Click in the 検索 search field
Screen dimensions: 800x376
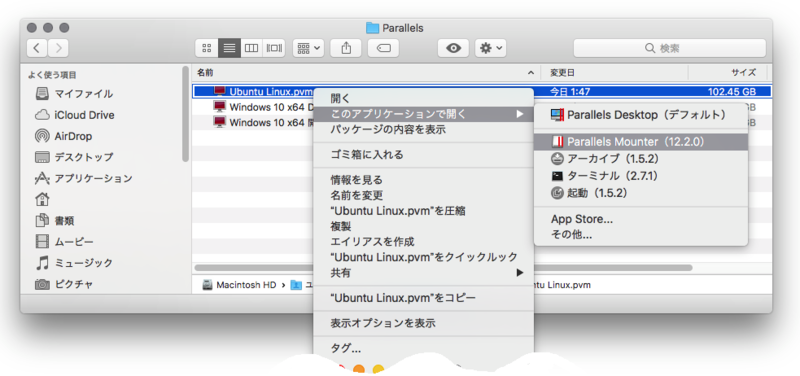click(x=669, y=48)
